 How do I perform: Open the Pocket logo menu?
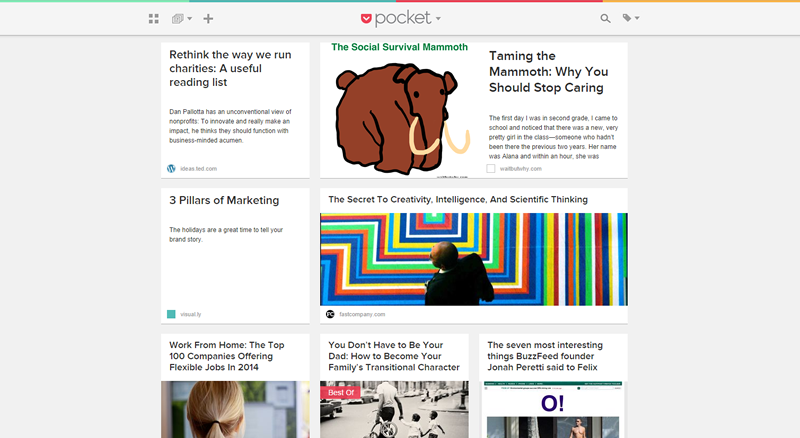[400, 18]
